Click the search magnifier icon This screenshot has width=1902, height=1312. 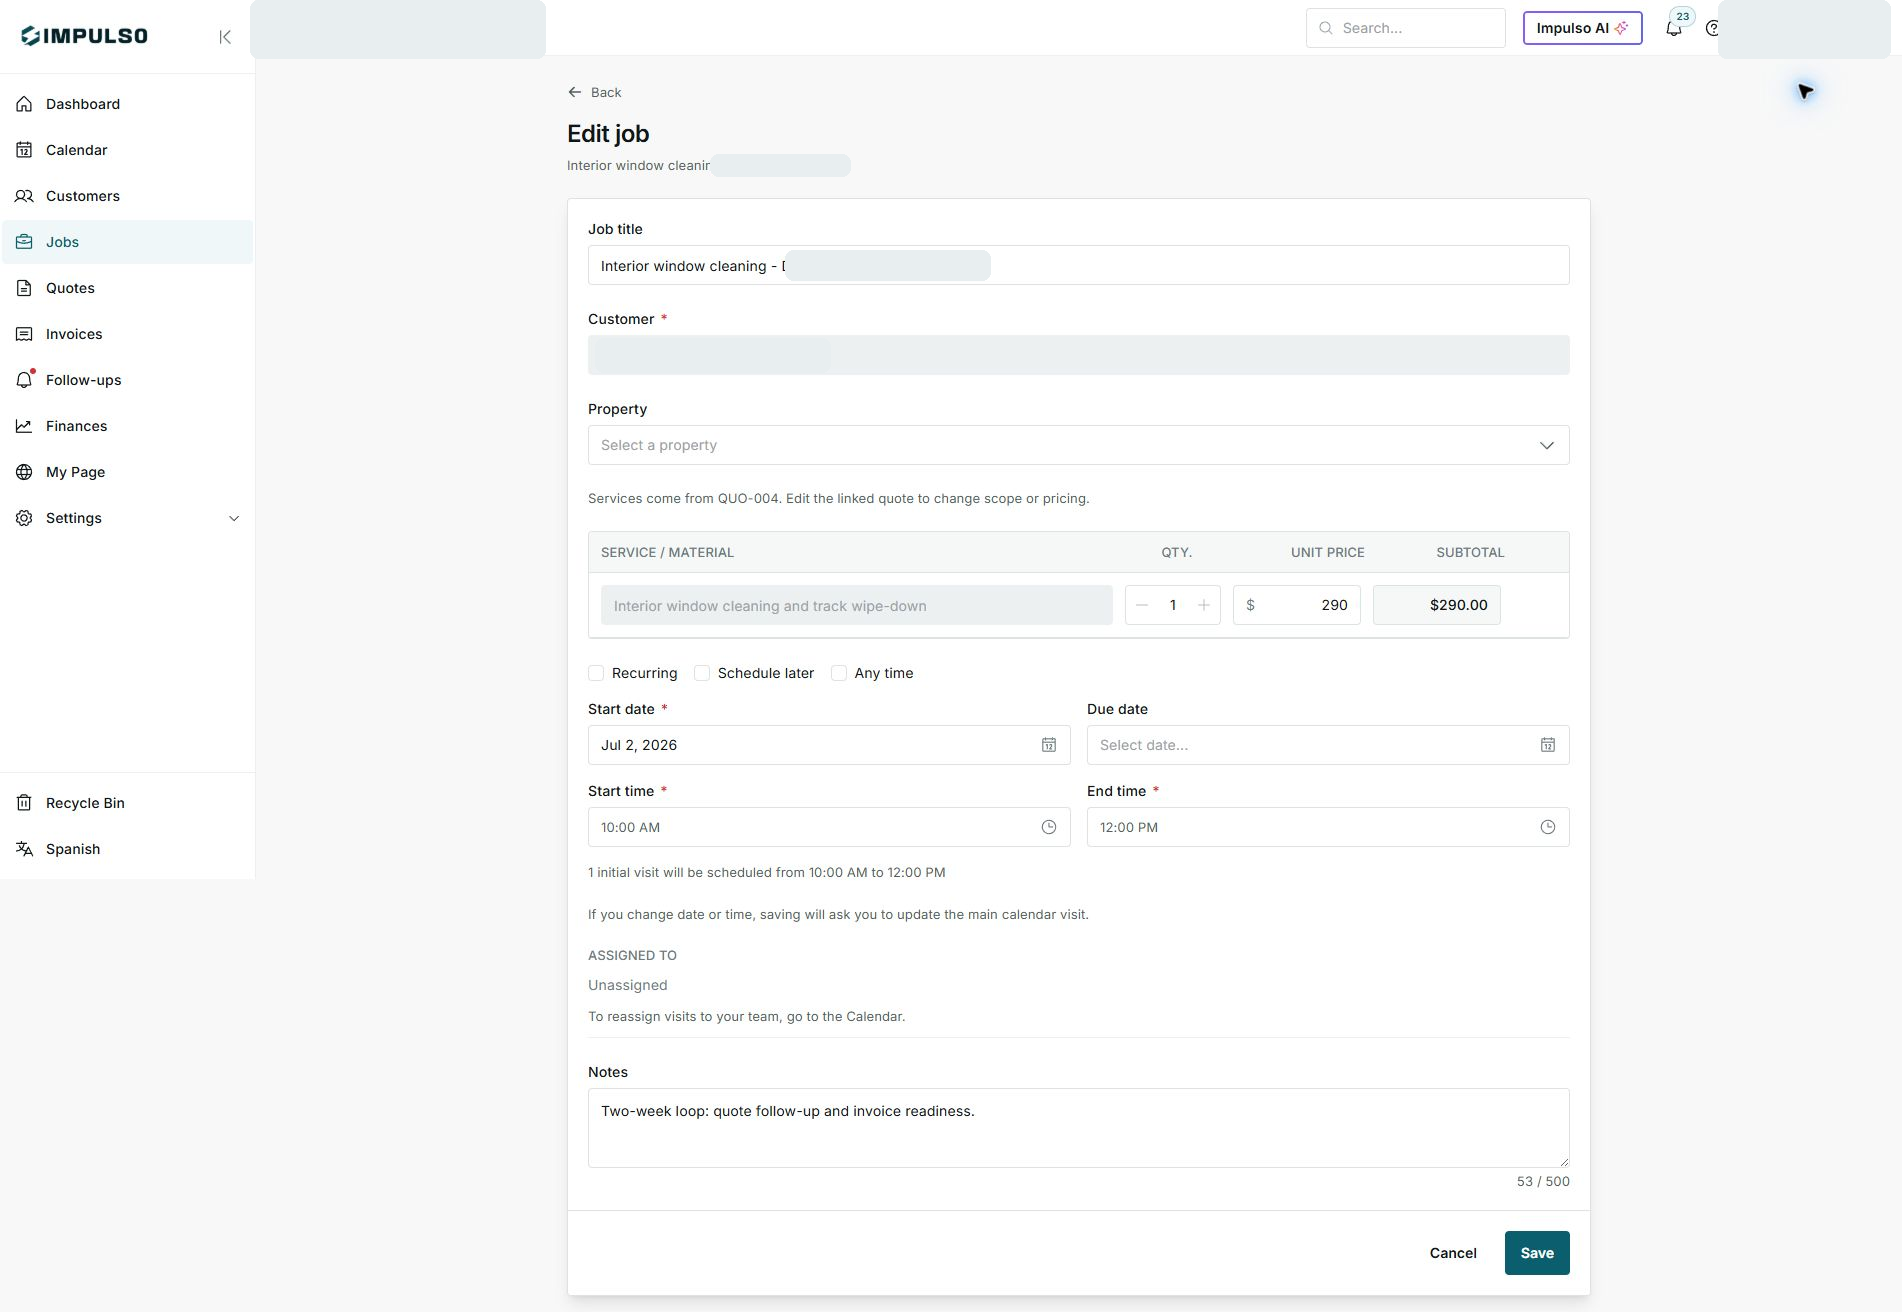point(1326,28)
